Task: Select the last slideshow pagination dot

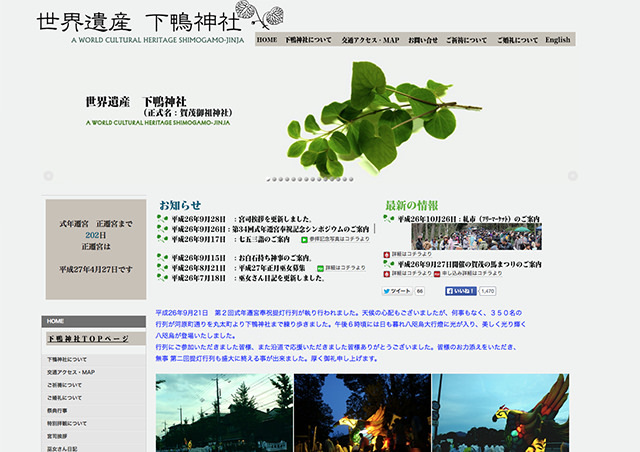Action: pyautogui.click(x=351, y=179)
